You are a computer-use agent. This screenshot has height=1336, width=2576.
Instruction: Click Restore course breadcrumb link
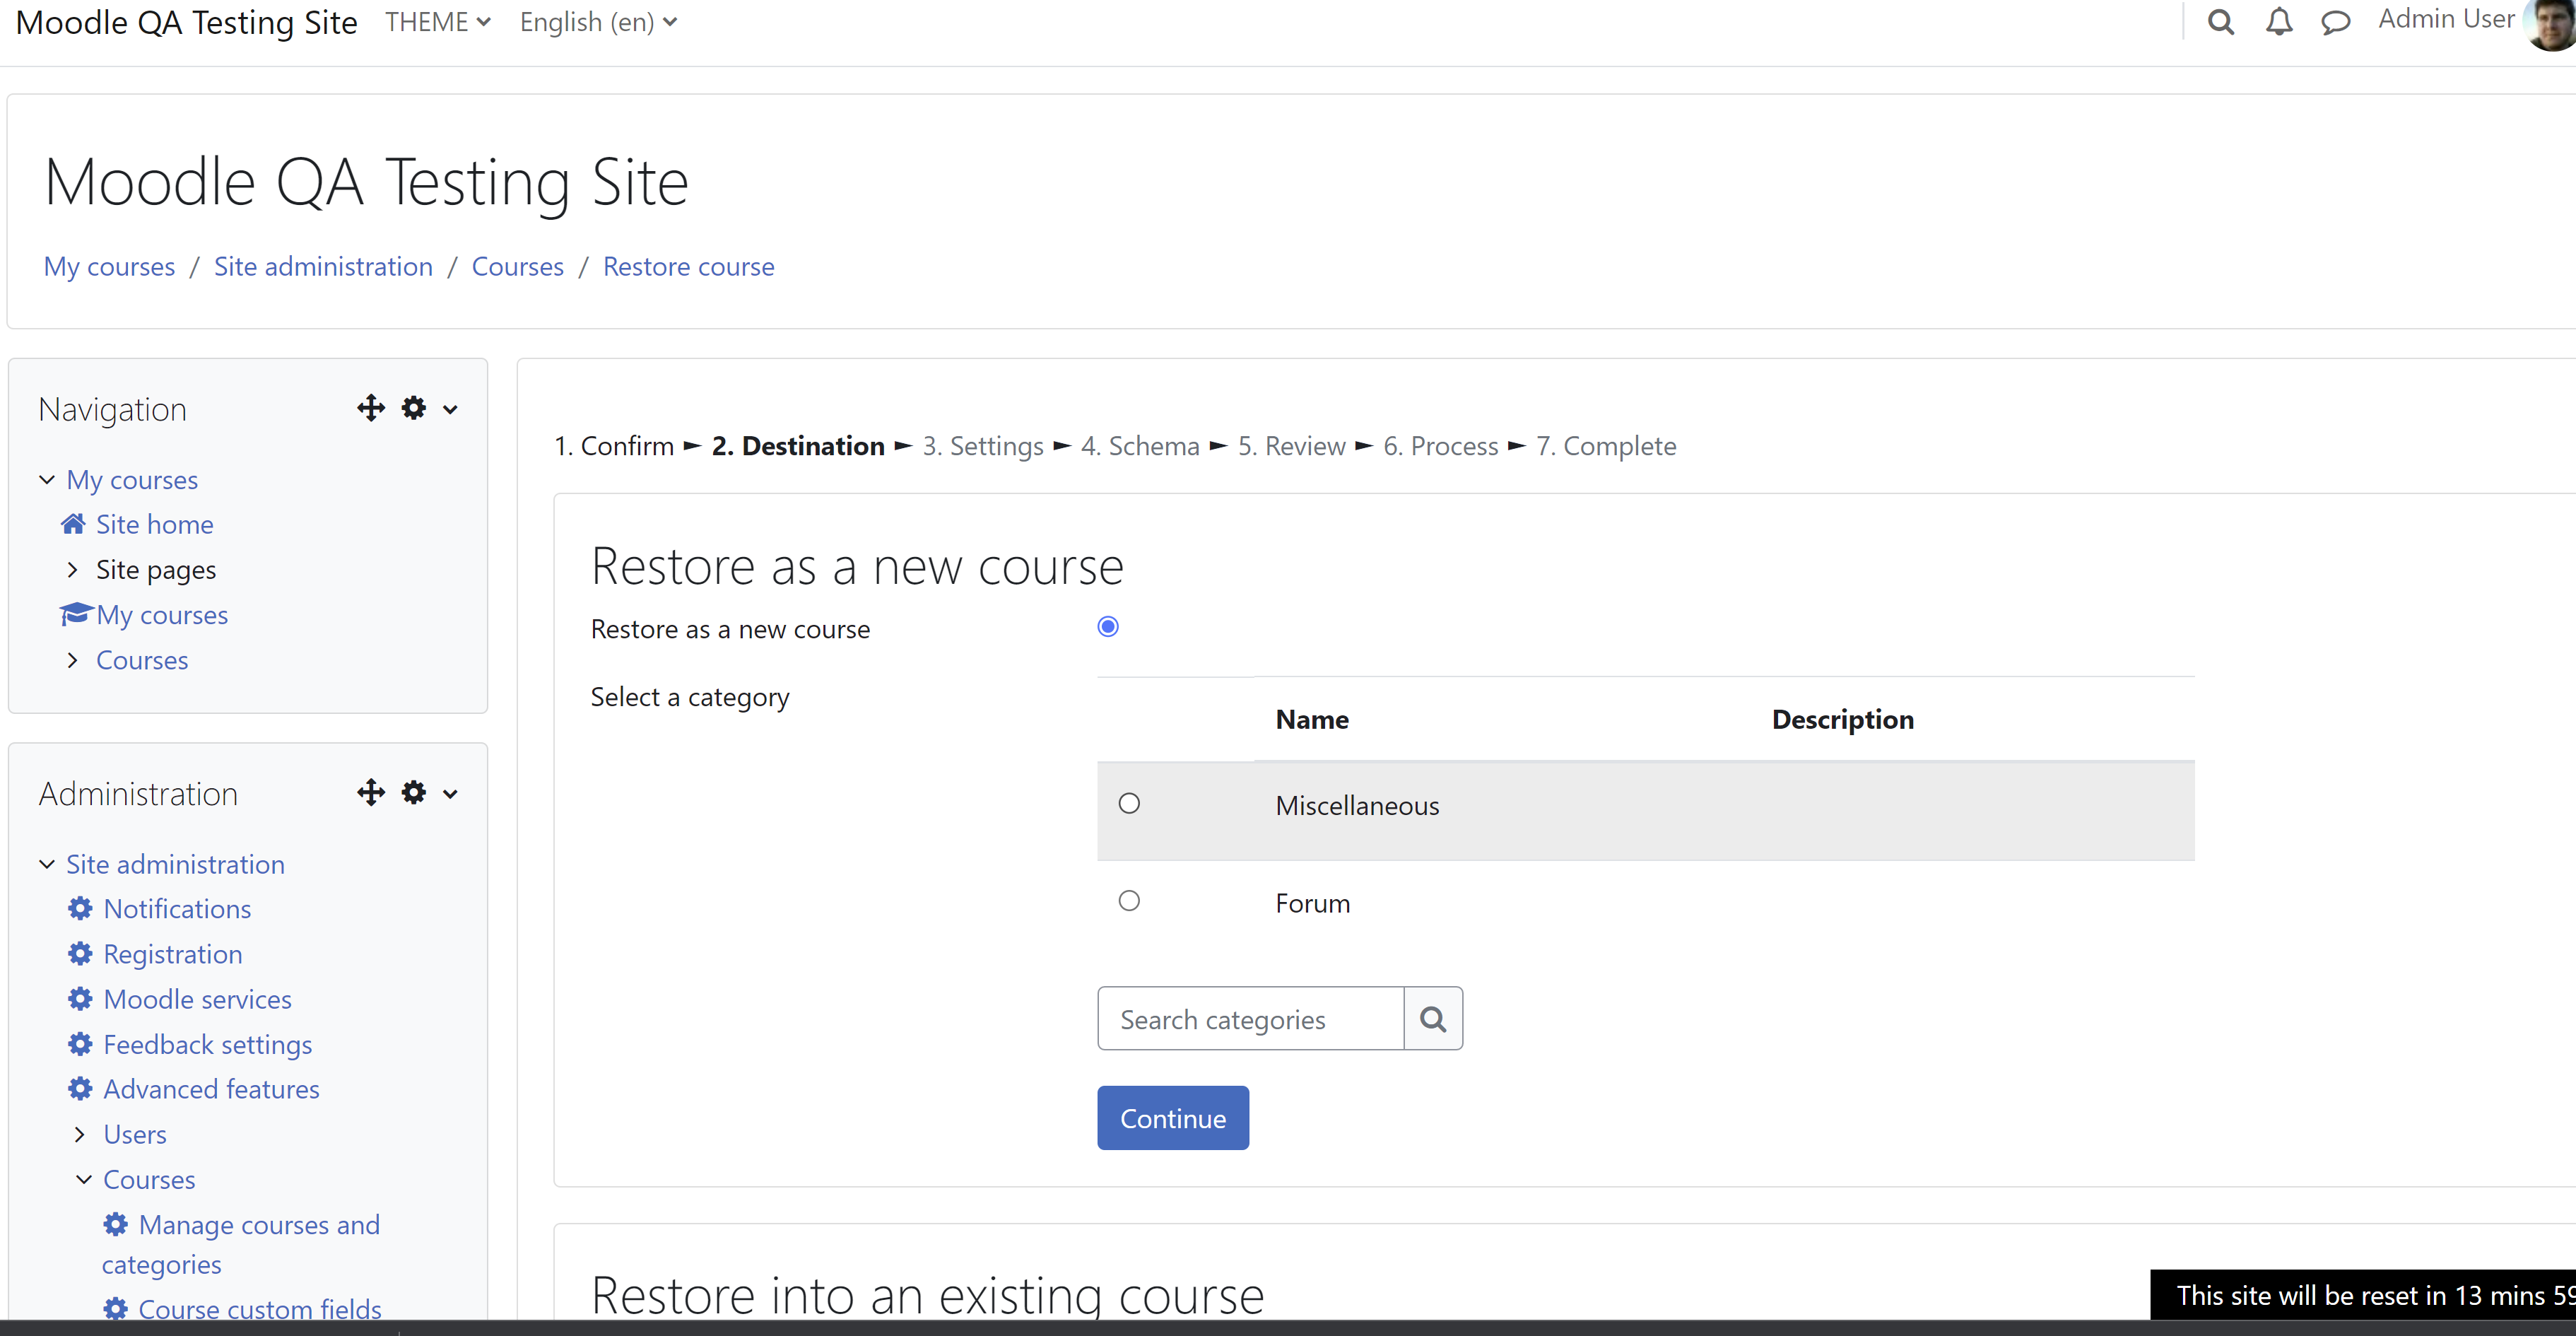pyautogui.click(x=688, y=266)
